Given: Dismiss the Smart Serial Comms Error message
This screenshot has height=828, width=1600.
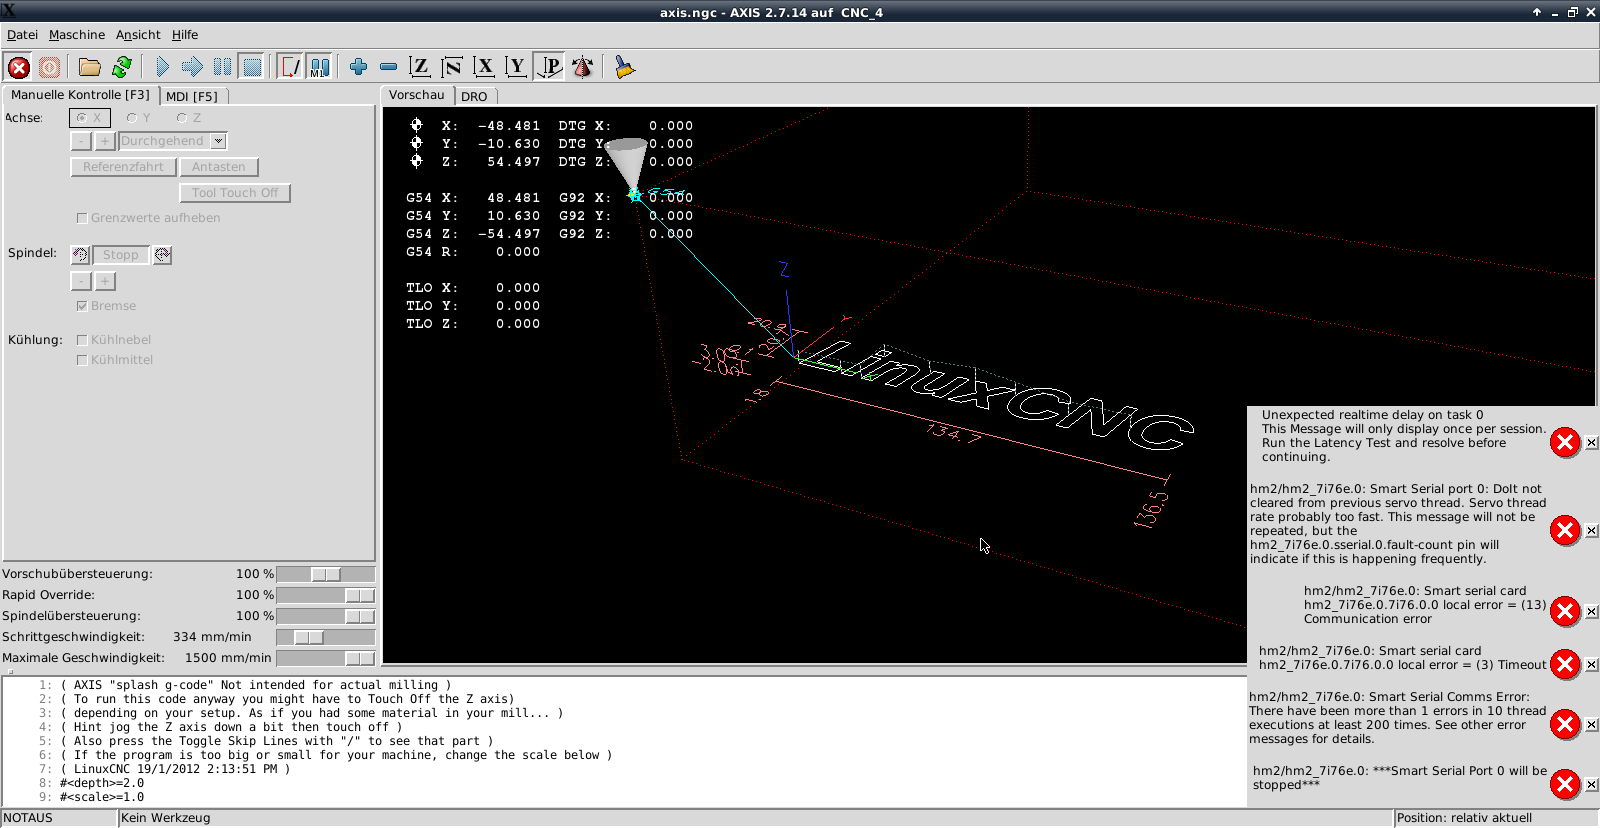Looking at the screenshot, I should [x=1591, y=724].
